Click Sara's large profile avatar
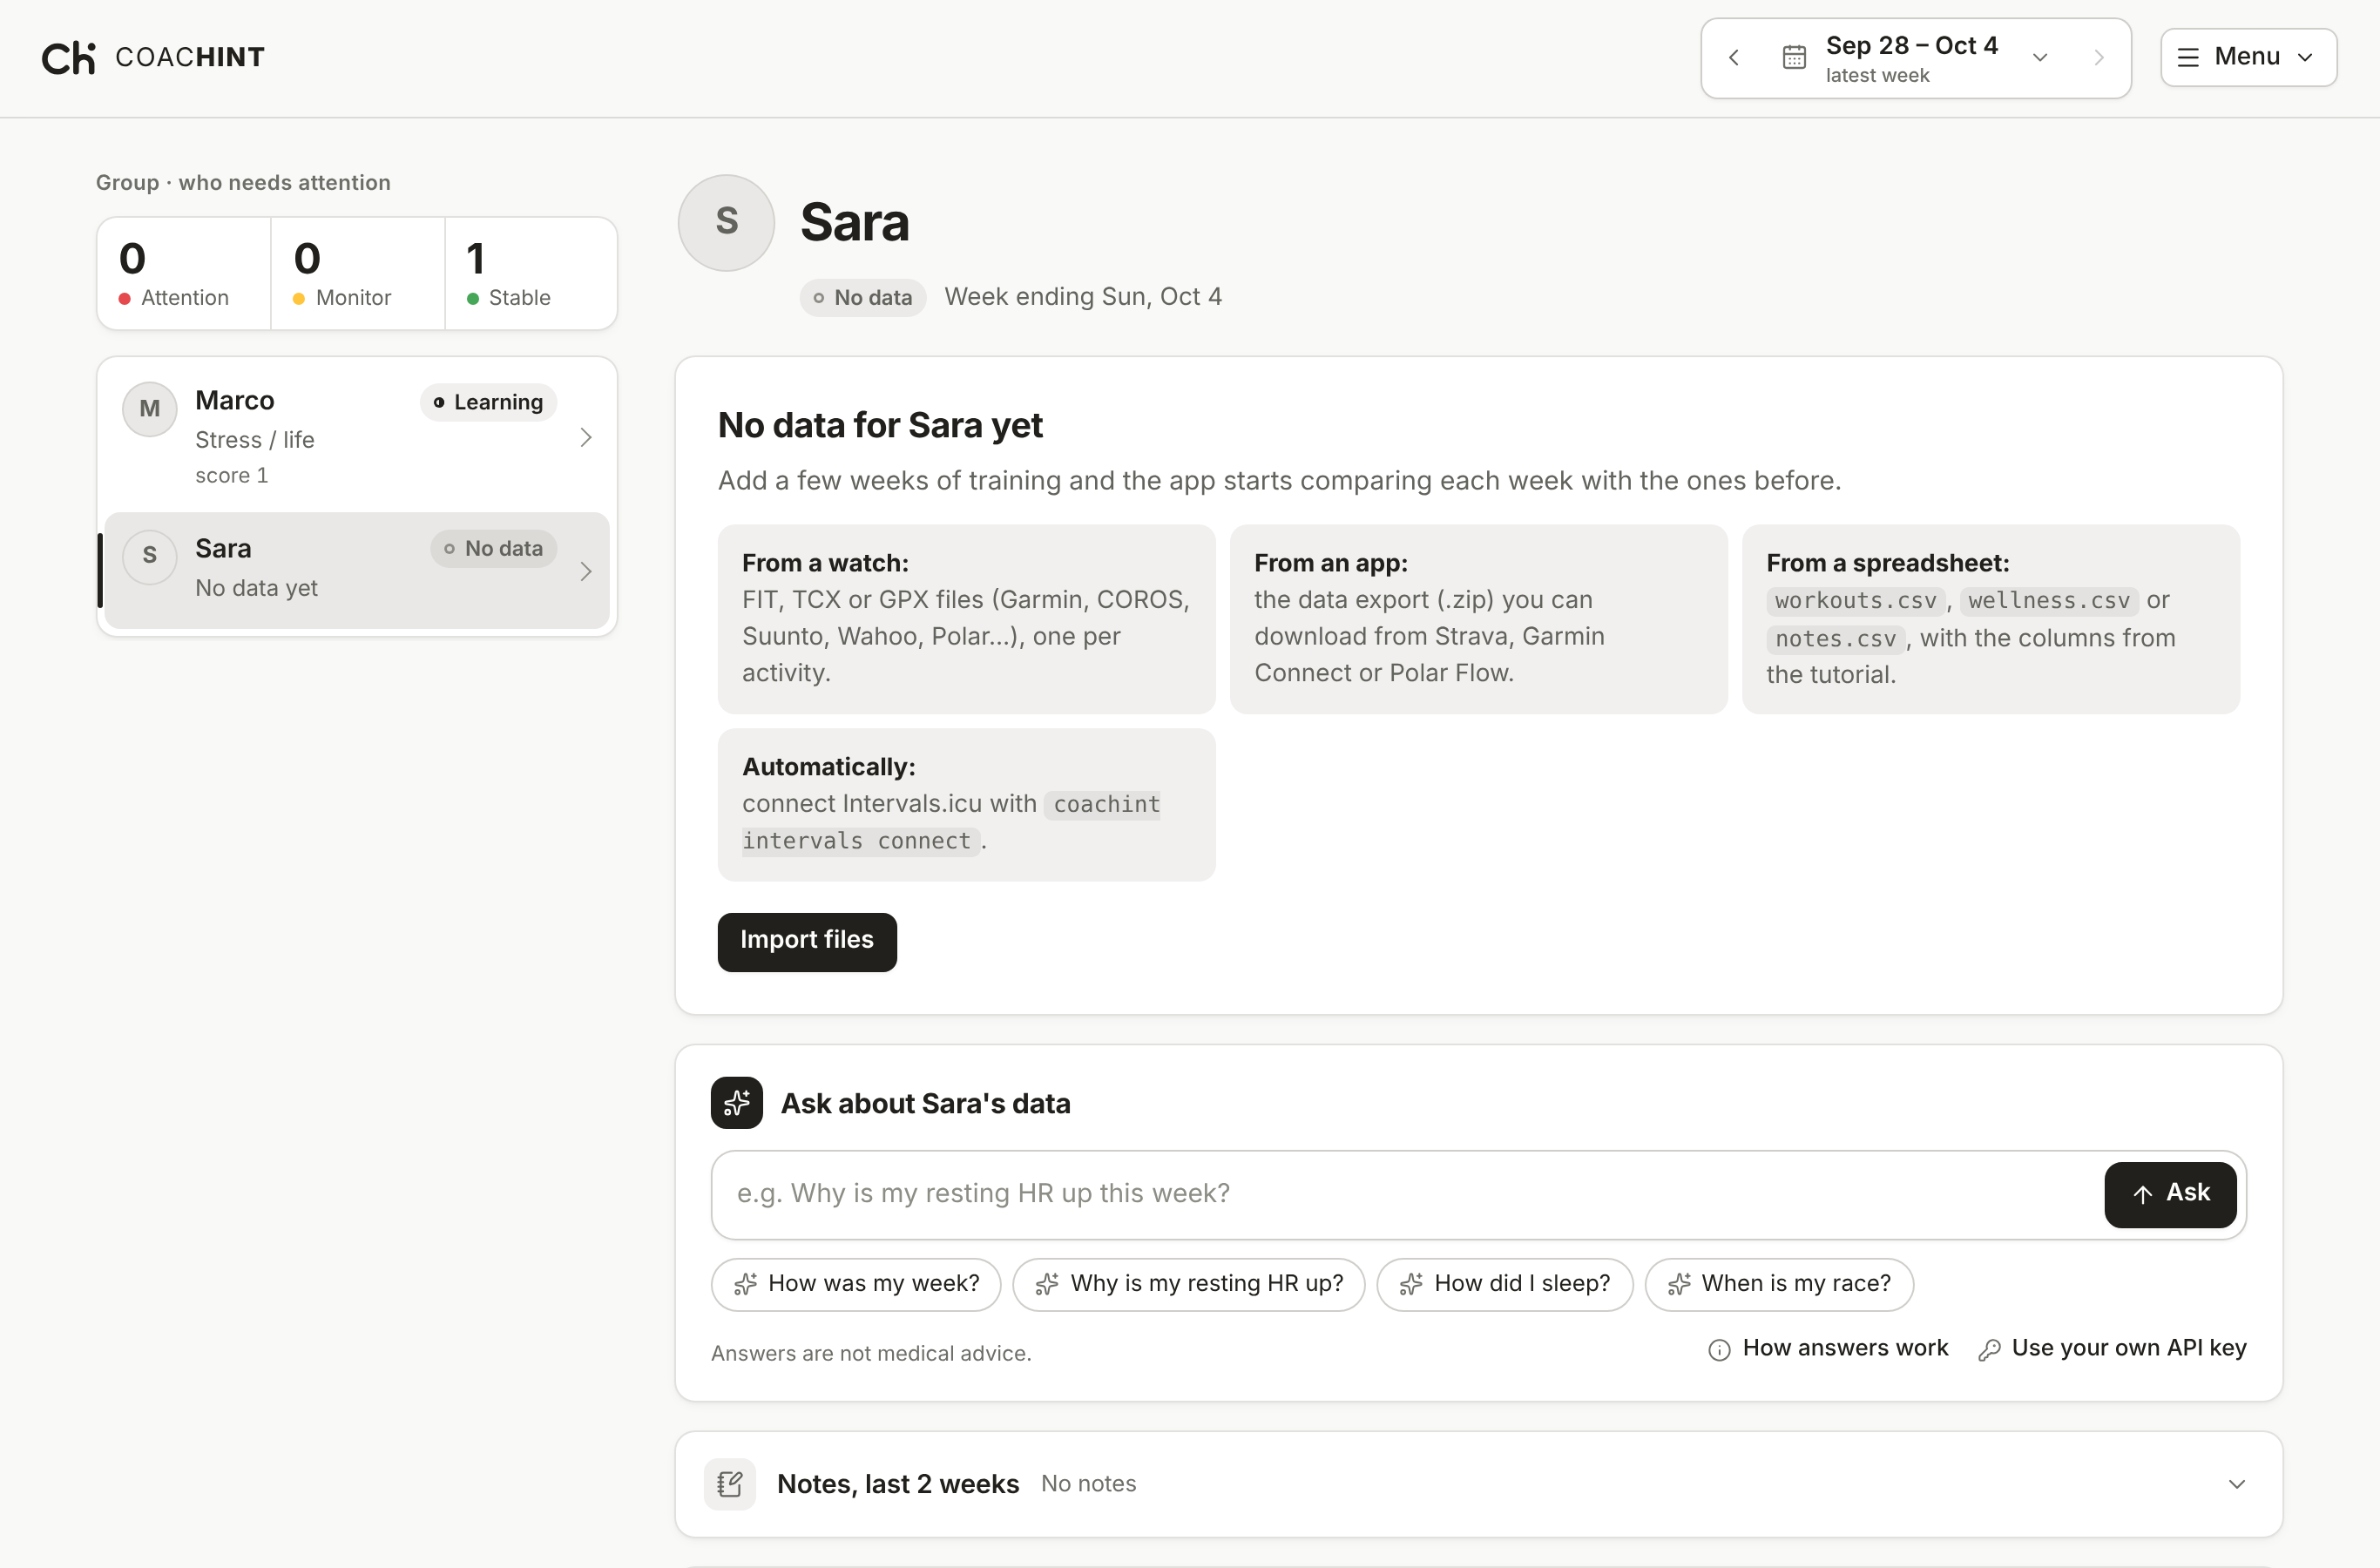Image resolution: width=2380 pixels, height=1568 pixels. pyautogui.click(x=726, y=222)
